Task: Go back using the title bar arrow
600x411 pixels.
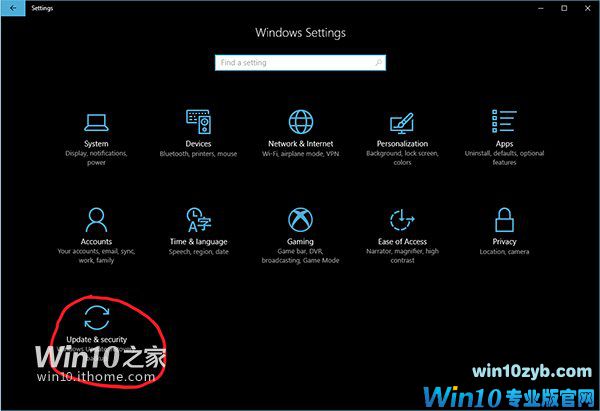Action: pyautogui.click(x=10, y=7)
